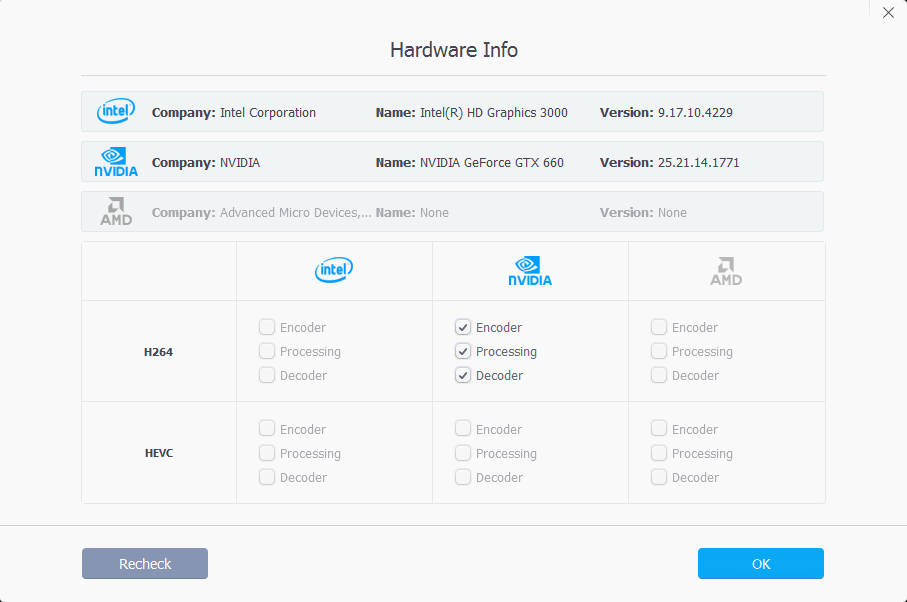This screenshot has height=602, width=907.
Task: Toggle Intel HEVC Processing checkbox
Action: tap(267, 453)
